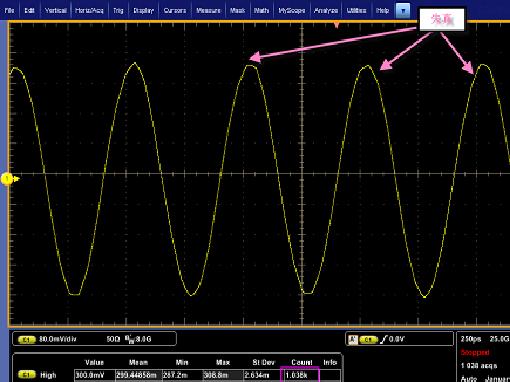The image size is (510, 382).
Task: Open the dropdown arrow button after Help
Action: [403, 11]
